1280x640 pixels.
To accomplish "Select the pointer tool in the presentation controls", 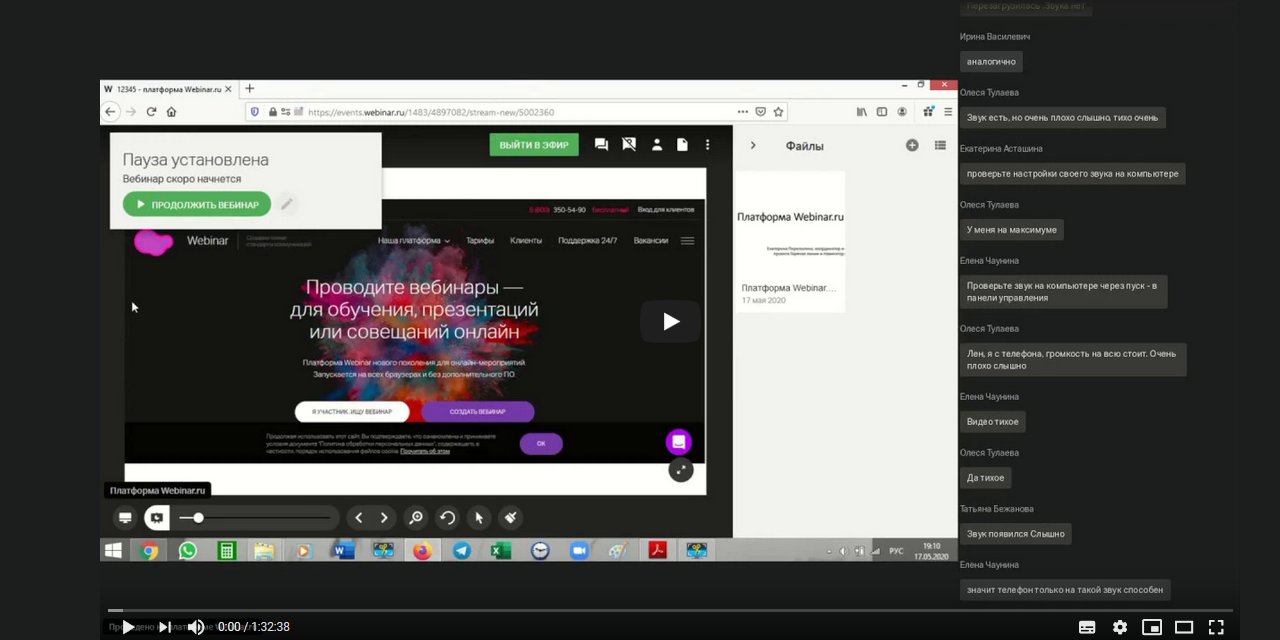I will click(x=478, y=517).
